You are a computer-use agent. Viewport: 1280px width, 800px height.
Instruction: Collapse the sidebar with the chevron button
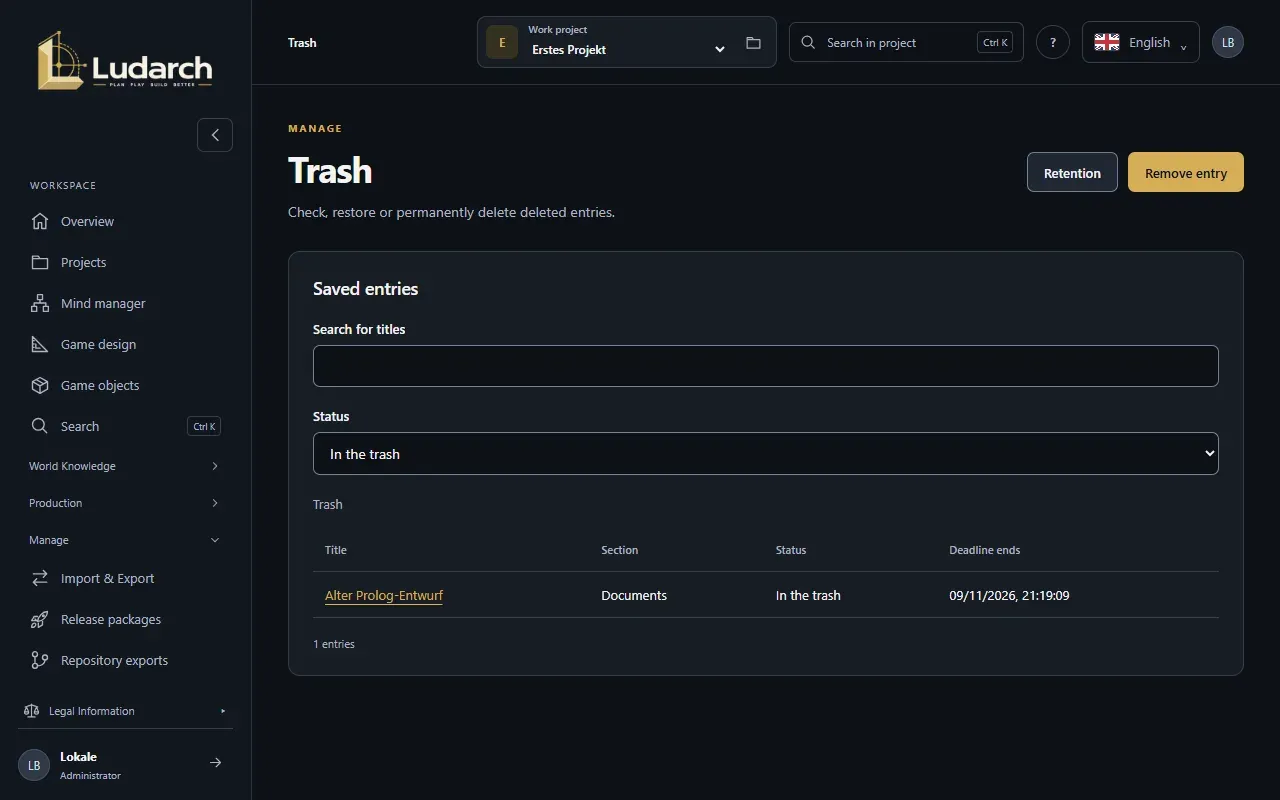pyautogui.click(x=215, y=135)
